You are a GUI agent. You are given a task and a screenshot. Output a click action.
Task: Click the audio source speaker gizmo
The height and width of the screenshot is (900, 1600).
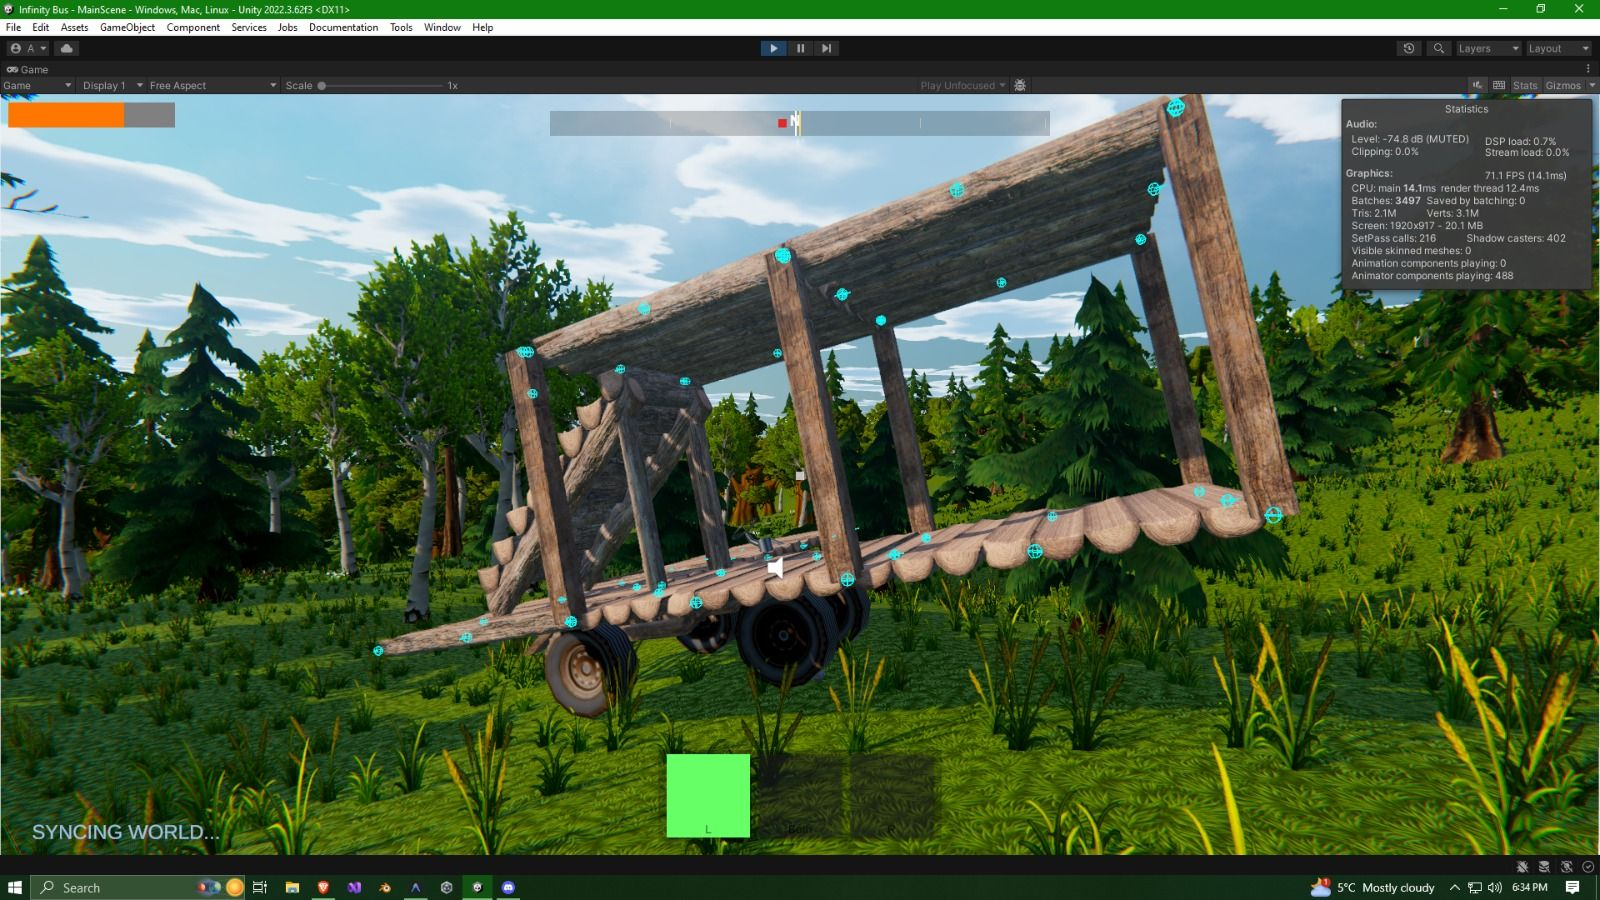[x=775, y=568]
